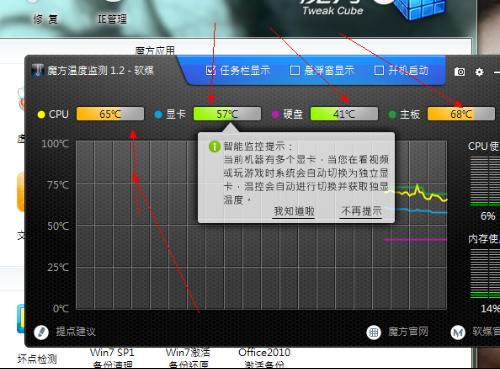500x369 pixels.
Task: Toggle the 任务栏显示 checkbox
Action: tap(211, 70)
